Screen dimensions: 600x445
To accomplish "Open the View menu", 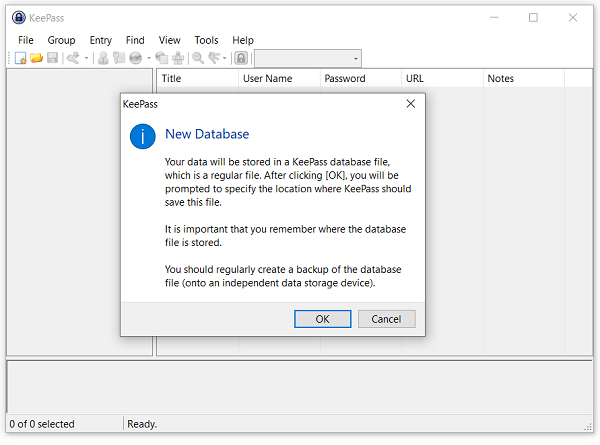I will (170, 40).
